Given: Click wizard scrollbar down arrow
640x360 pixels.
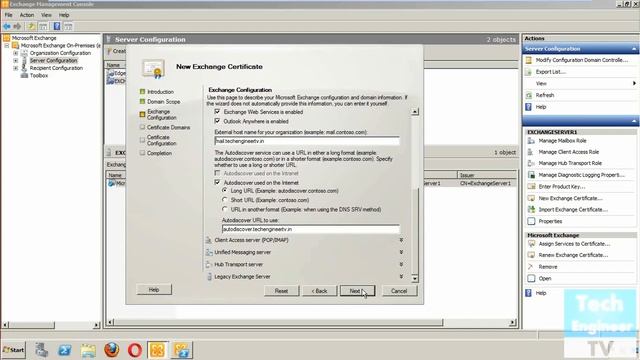Looking at the screenshot, I should click(415, 279).
